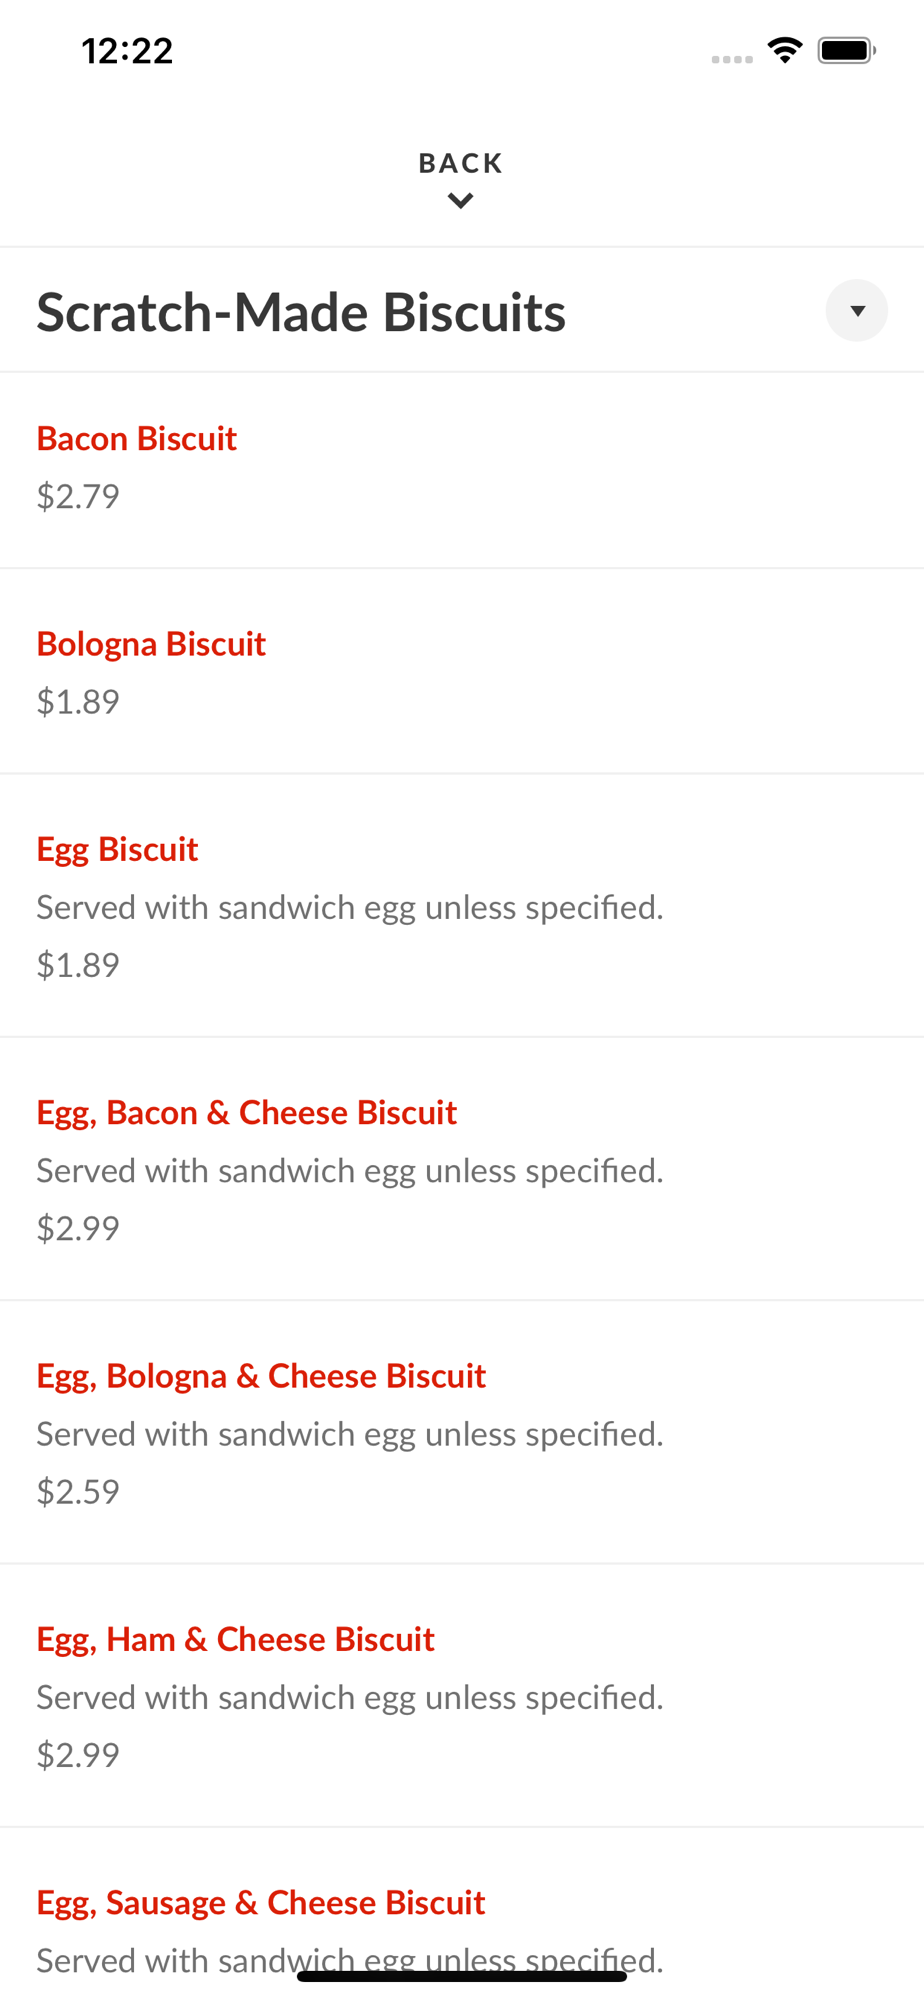Tap the Egg Biscuit description text
The width and height of the screenshot is (924, 2000).
click(x=350, y=908)
